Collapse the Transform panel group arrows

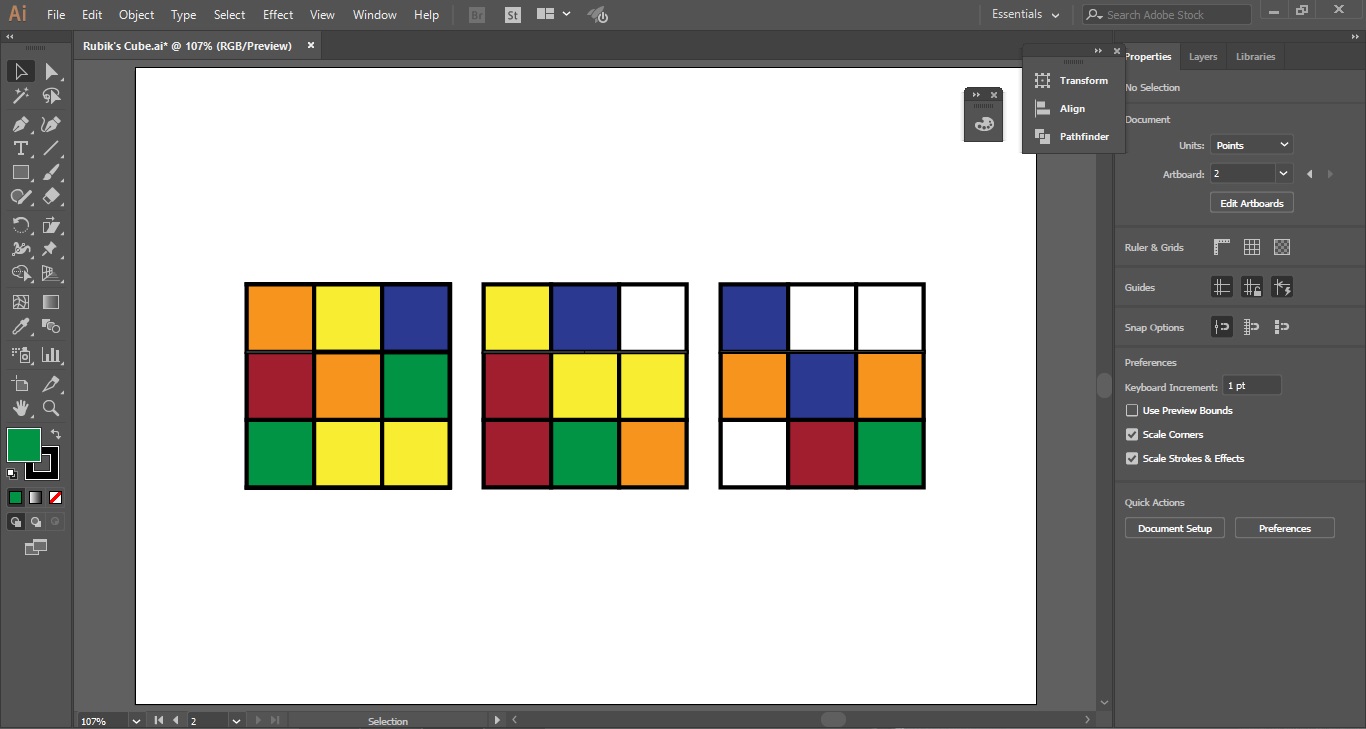pyautogui.click(x=1098, y=51)
